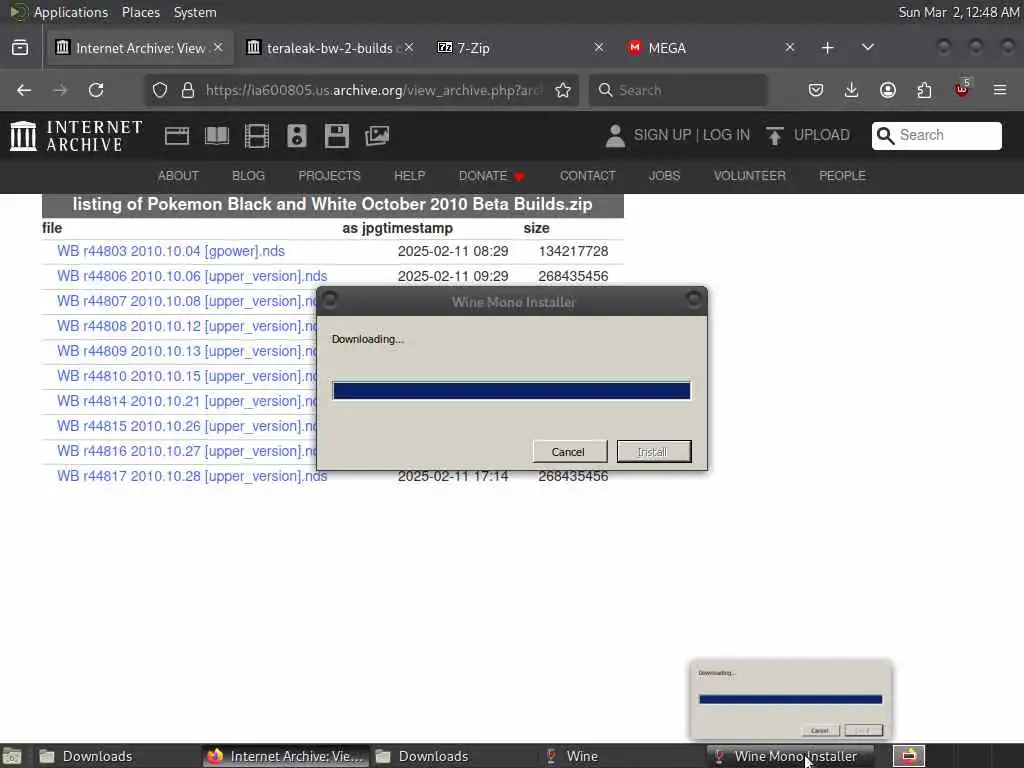Click the uBlock Origin extension icon
1024x768 pixels.
(962, 89)
